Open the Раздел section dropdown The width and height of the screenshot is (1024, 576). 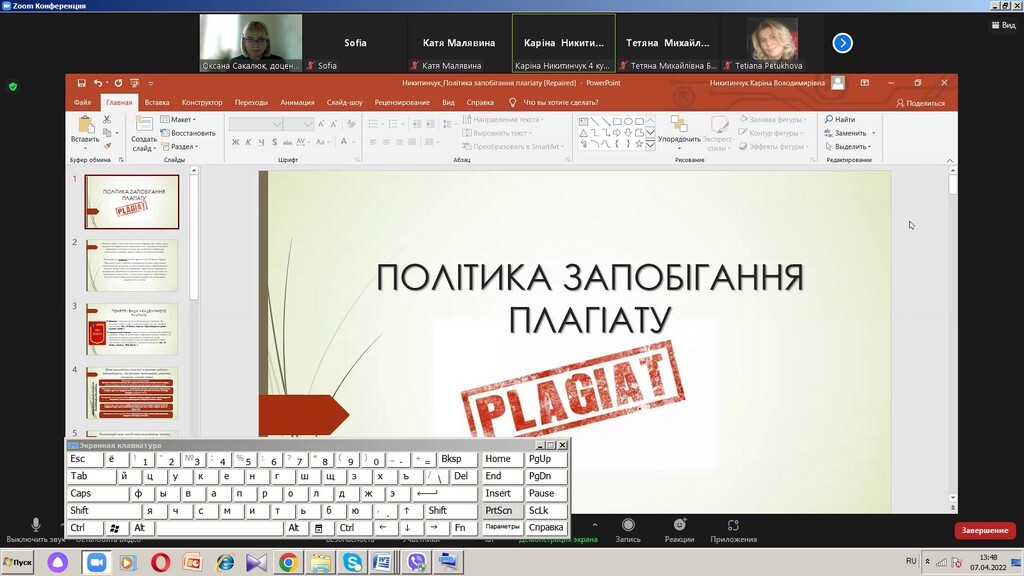183,147
